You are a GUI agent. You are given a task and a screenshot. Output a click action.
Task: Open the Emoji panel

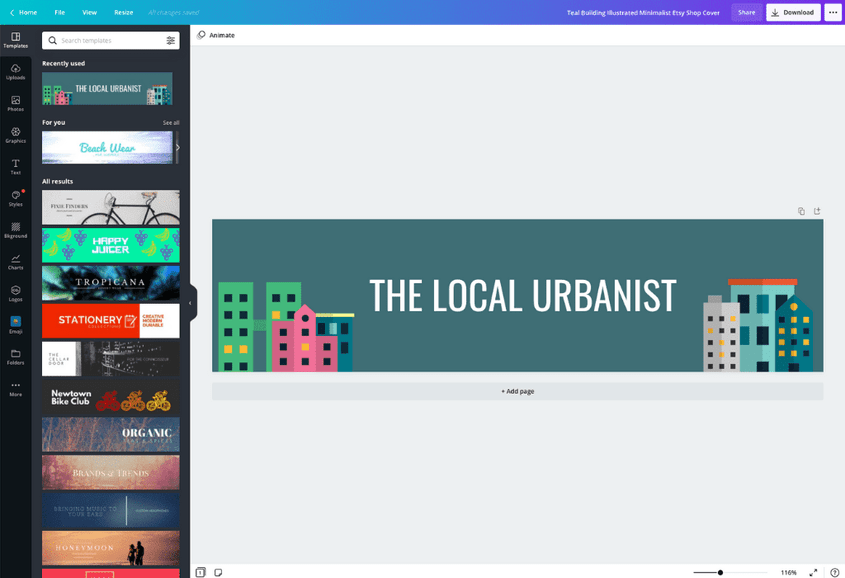coord(15,323)
